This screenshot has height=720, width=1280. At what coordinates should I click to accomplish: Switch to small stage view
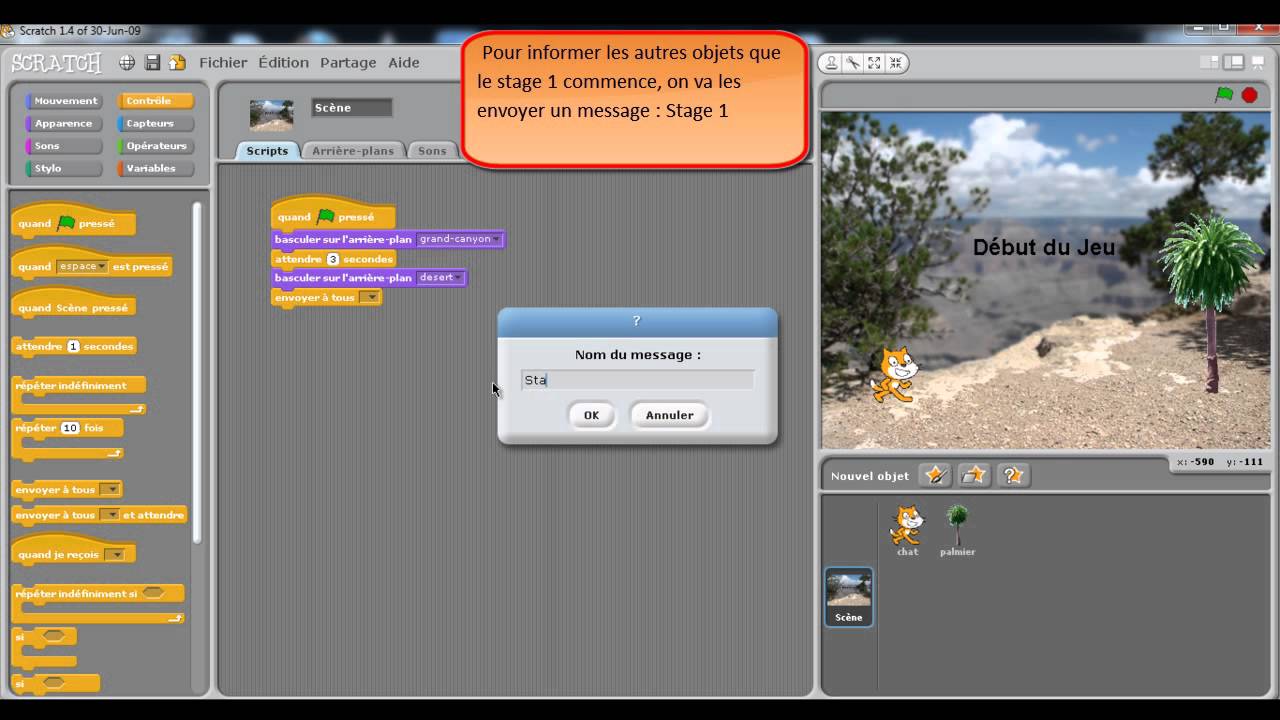tap(1212, 63)
